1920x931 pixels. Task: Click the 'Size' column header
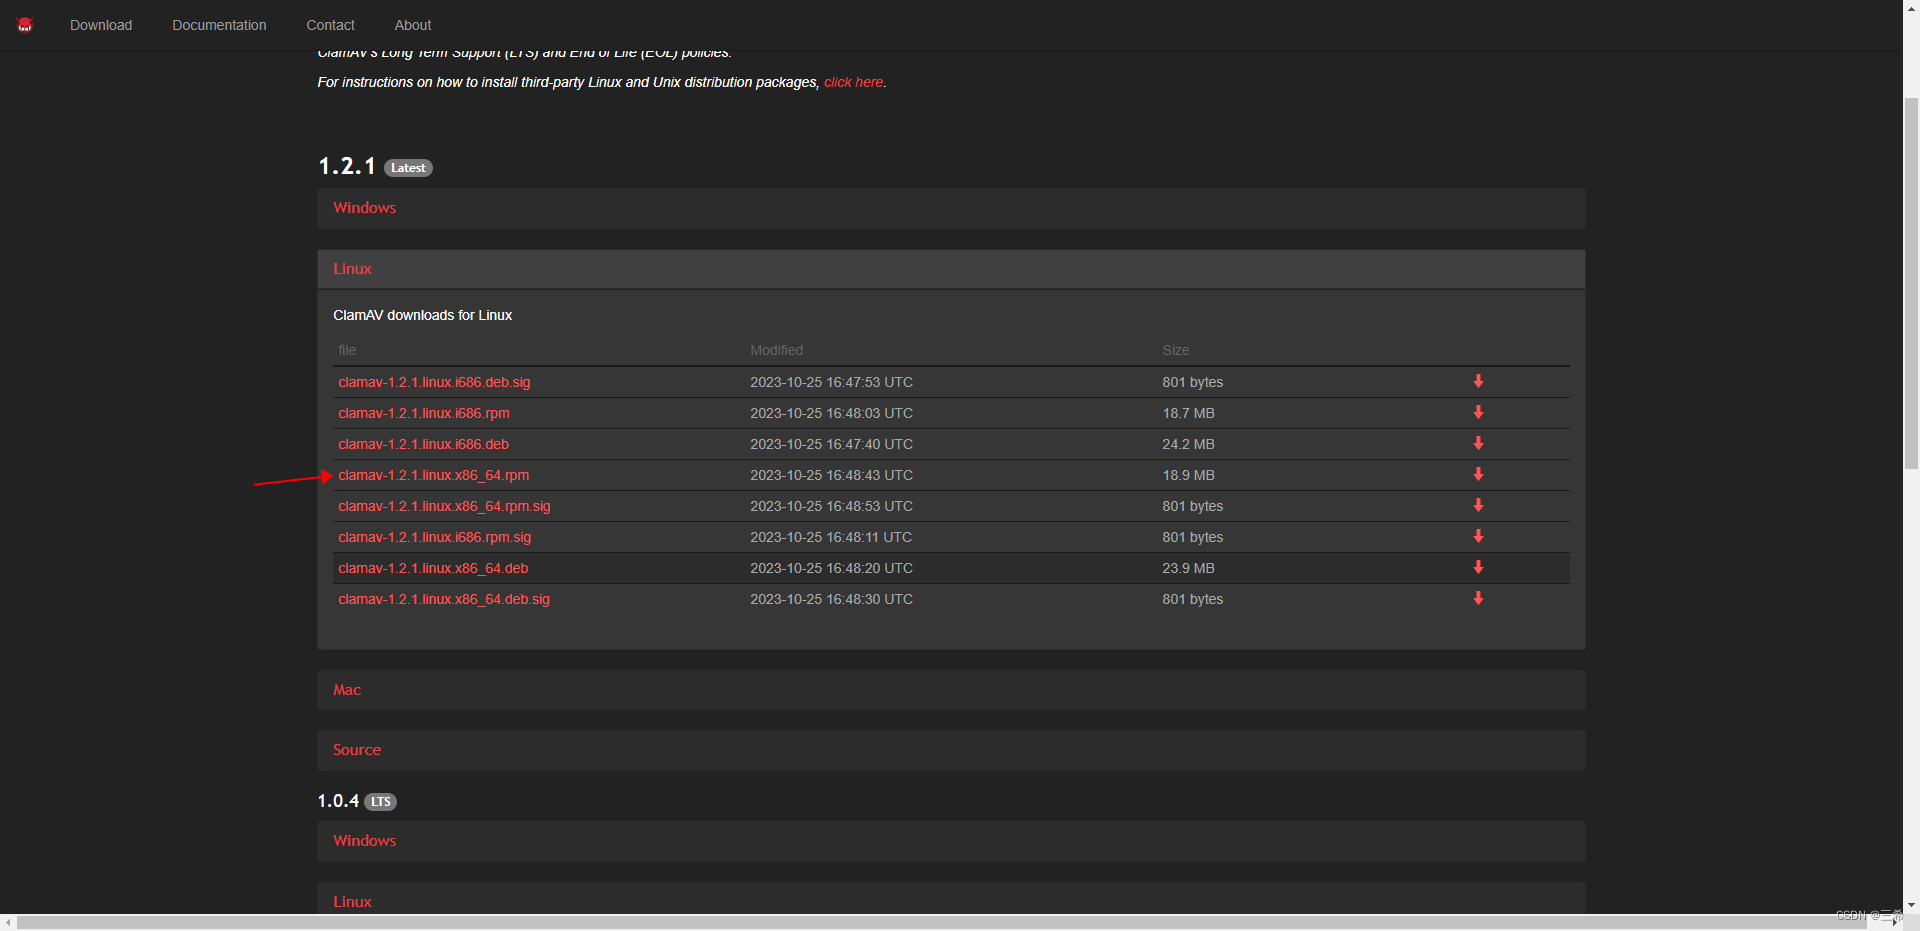coord(1176,350)
